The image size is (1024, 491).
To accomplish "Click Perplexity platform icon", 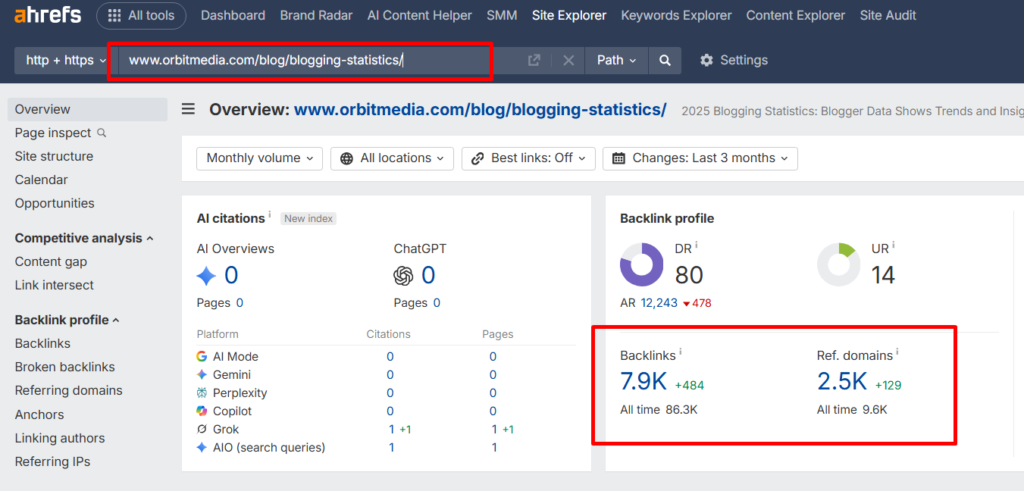I will (202, 393).
